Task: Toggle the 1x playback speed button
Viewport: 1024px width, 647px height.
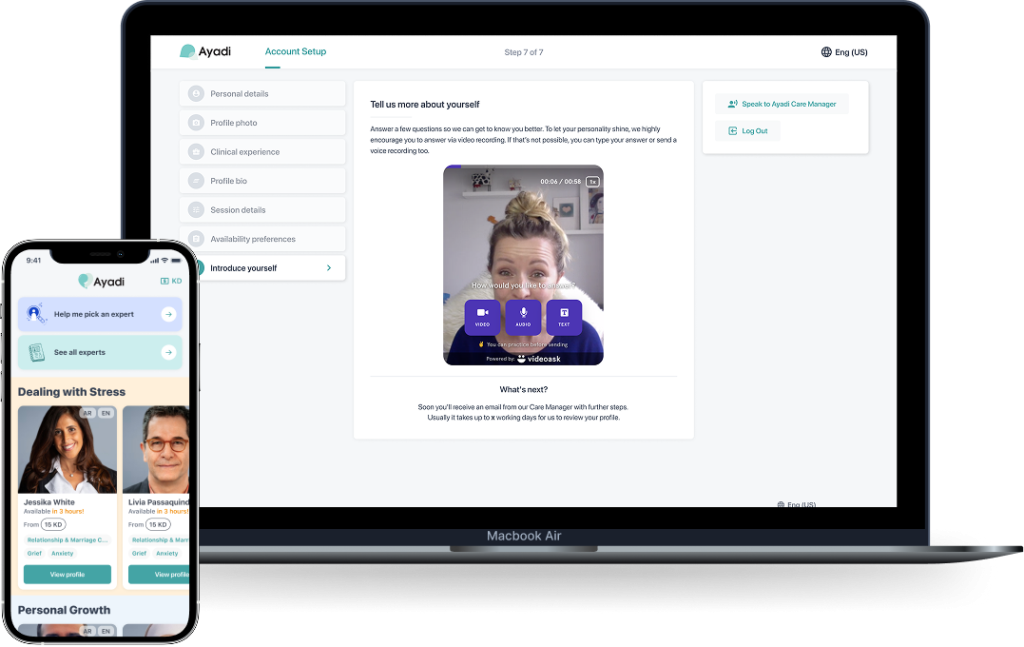Action: pos(593,181)
